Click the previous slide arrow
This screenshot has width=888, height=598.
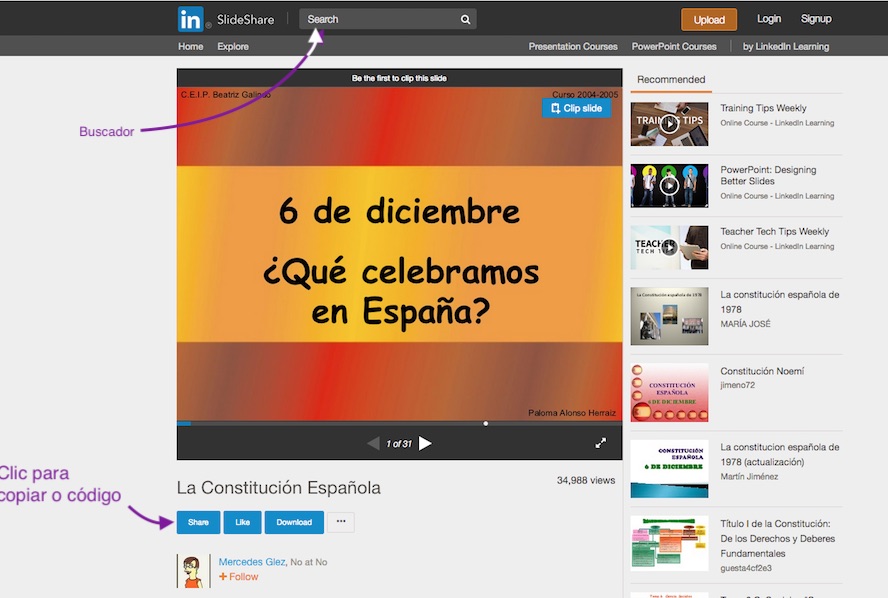click(x=373, y=442)
